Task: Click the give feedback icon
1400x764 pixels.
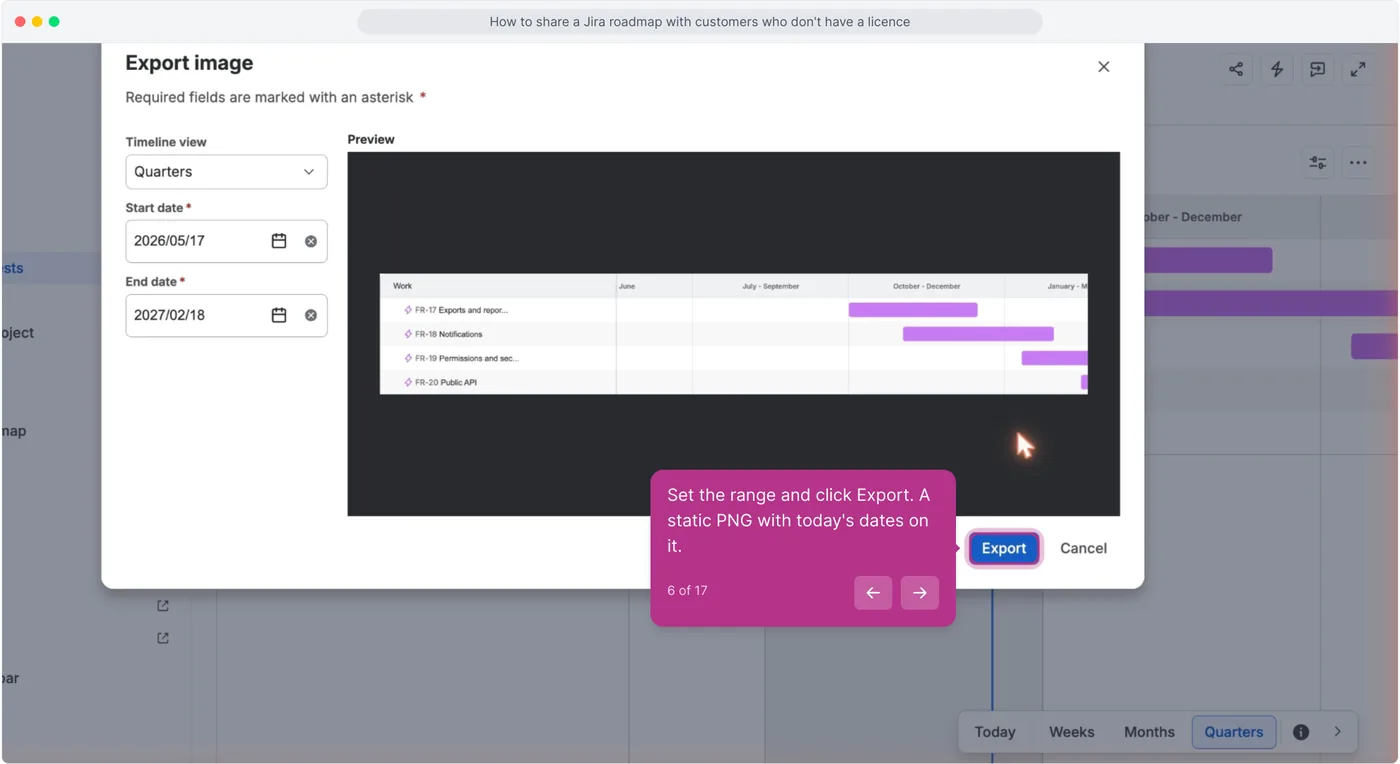Action: coord(1318,69)
